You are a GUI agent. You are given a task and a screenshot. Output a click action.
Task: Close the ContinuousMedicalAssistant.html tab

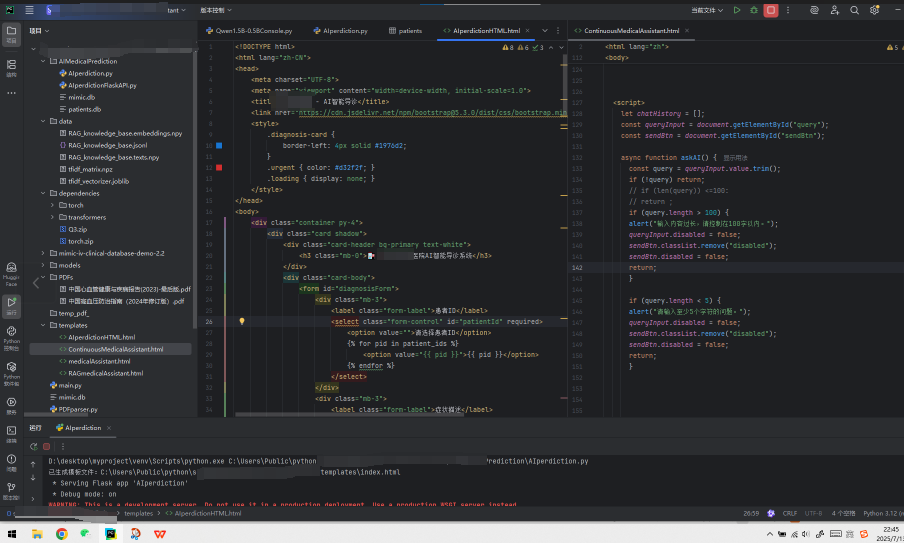[687, 31]
